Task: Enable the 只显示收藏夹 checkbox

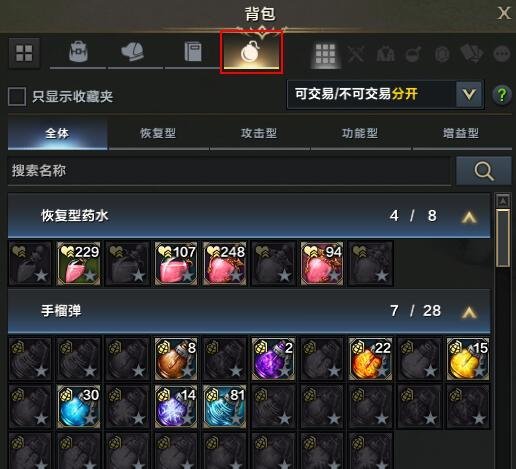Action: tap(17, 97)
